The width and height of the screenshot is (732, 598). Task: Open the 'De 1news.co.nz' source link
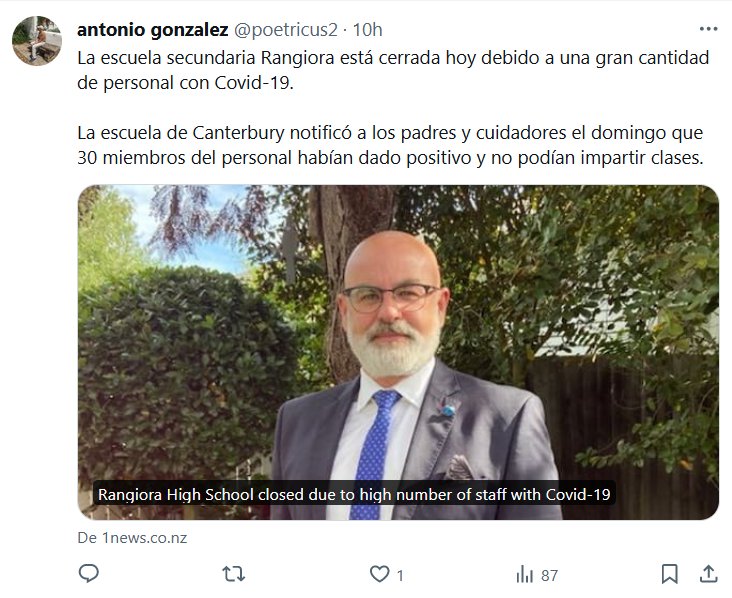coord(132,538)
